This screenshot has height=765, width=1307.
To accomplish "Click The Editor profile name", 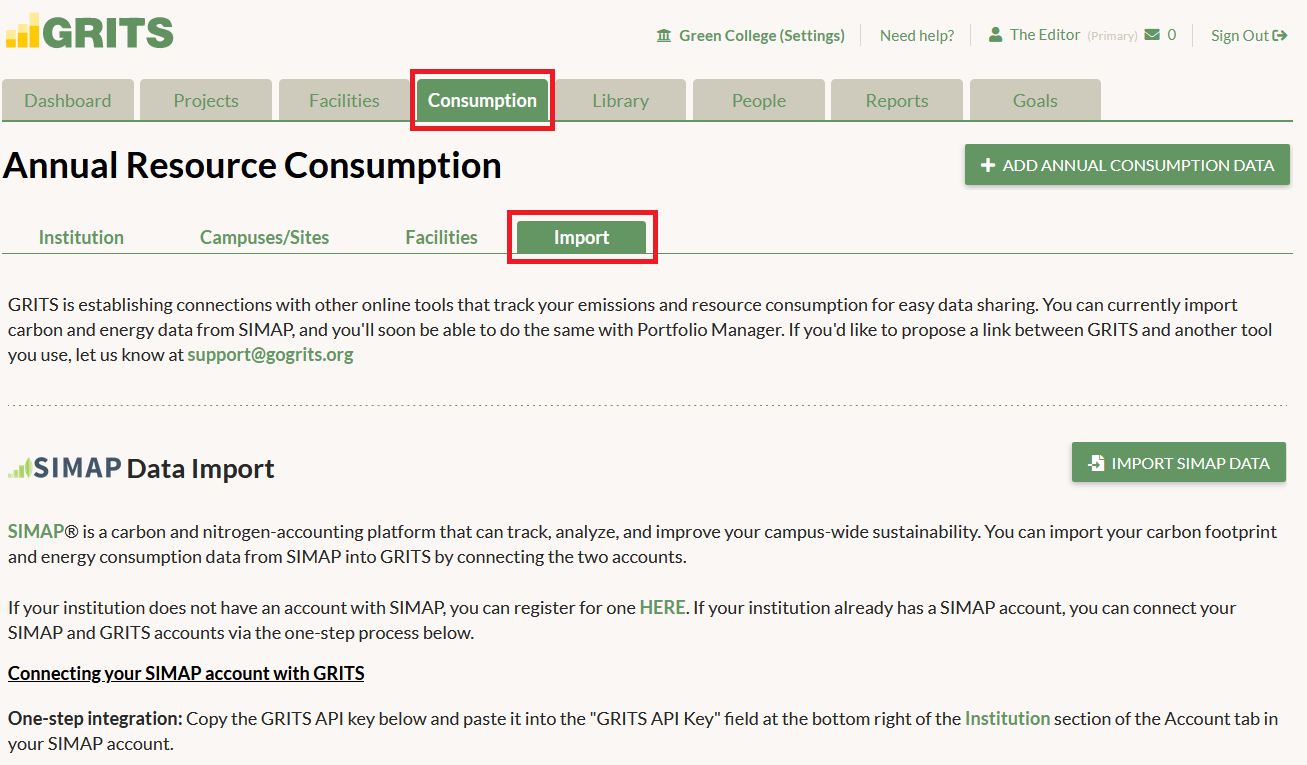I will pyautogui.click(x=1045, y=35).
